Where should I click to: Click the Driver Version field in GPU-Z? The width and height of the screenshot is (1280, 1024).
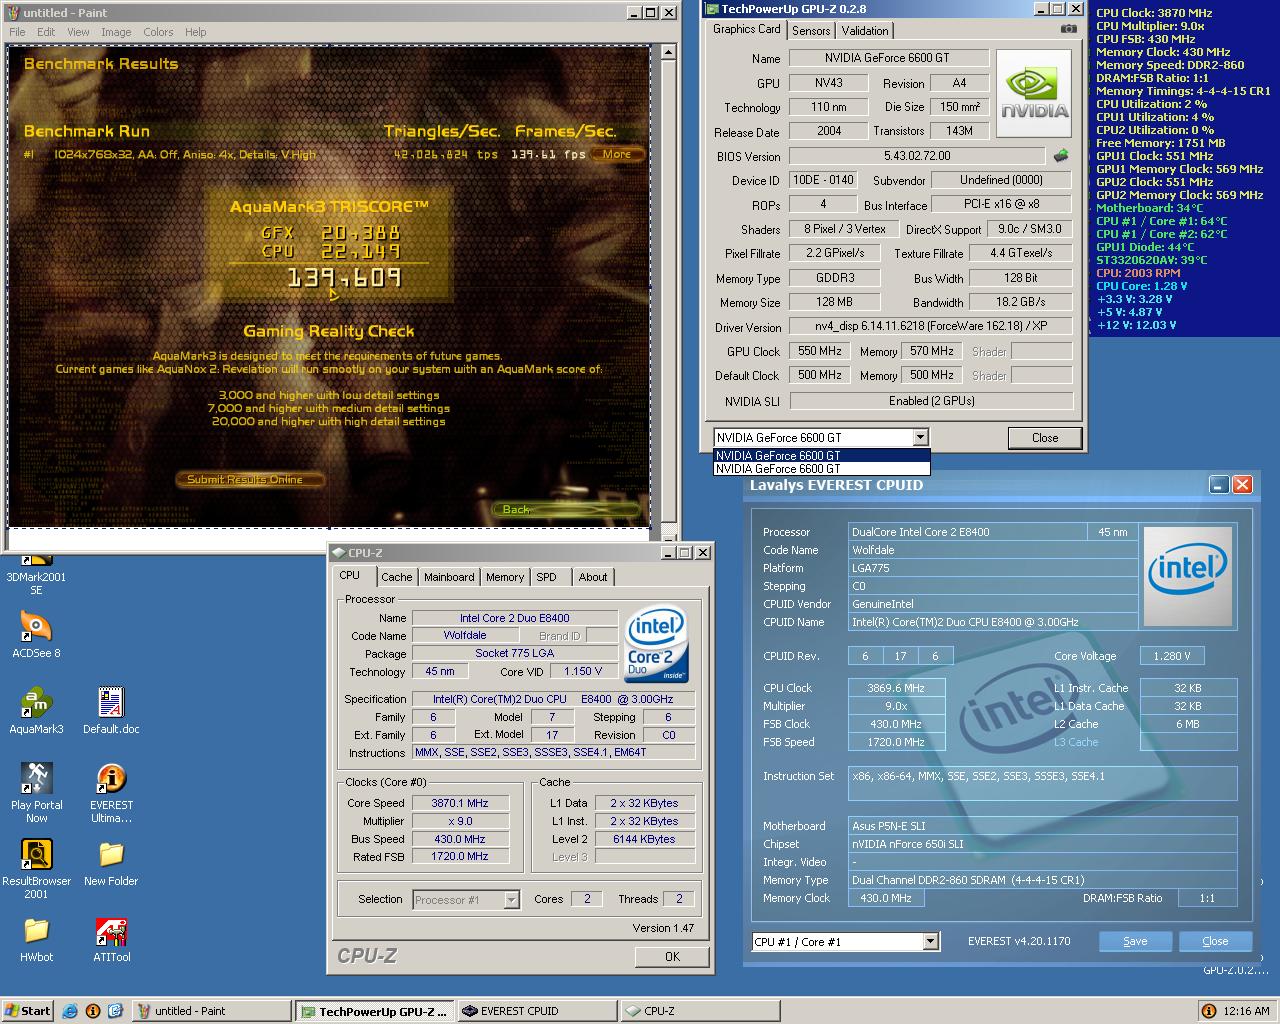tap(931, 327)
